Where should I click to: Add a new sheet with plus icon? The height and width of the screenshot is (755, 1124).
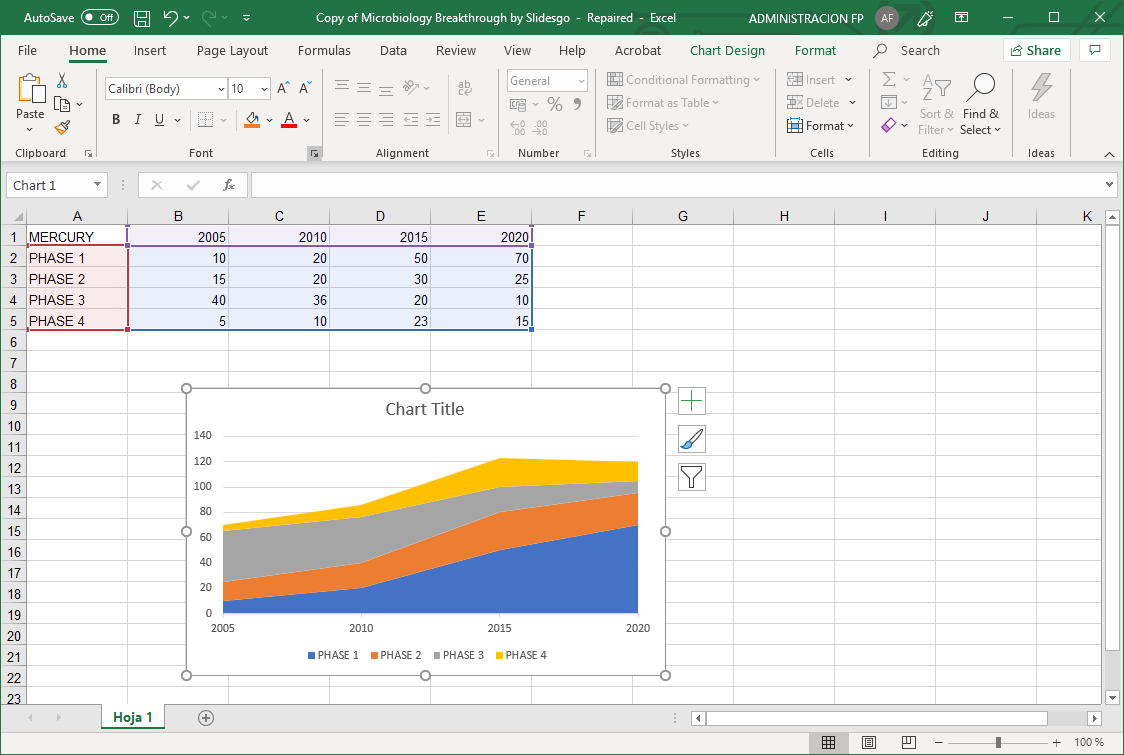pos(206,718)
